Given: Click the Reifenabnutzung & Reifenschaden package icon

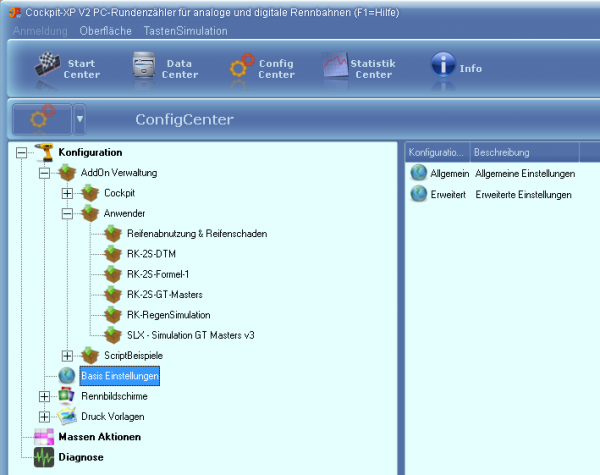Looking at the screenshot, I should click(x=113, y=233).
